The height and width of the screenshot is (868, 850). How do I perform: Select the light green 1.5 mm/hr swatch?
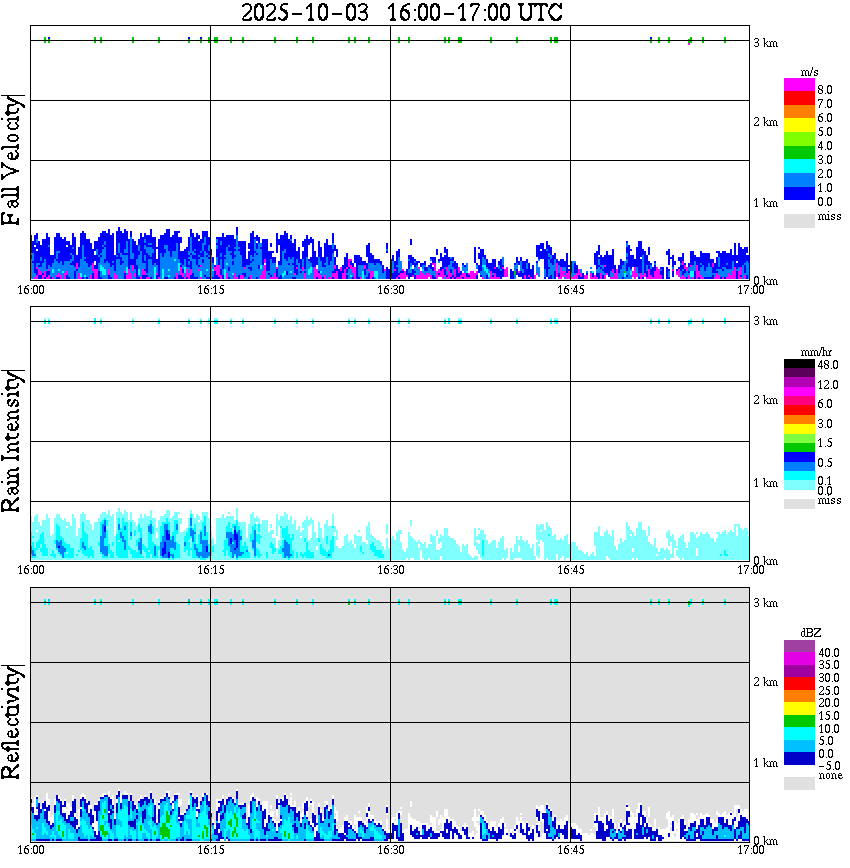pos(799,439)
